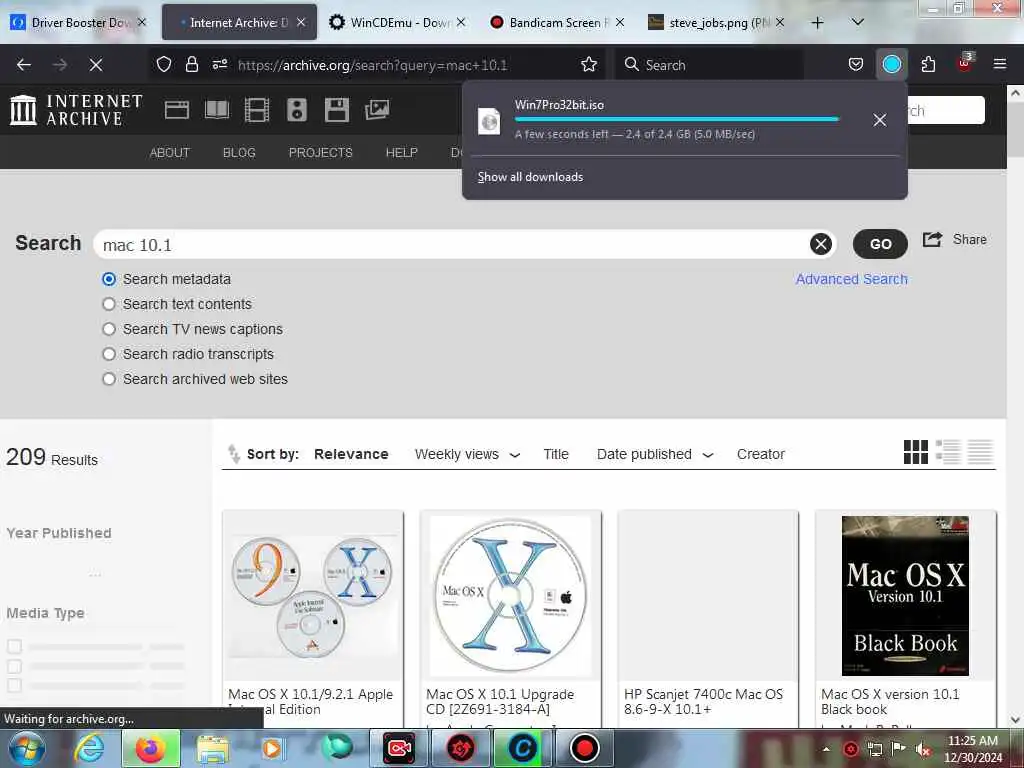Open Bandicam record button on taskbar
The width and height of the screenshot is (1024, 768).
[584, 748]
